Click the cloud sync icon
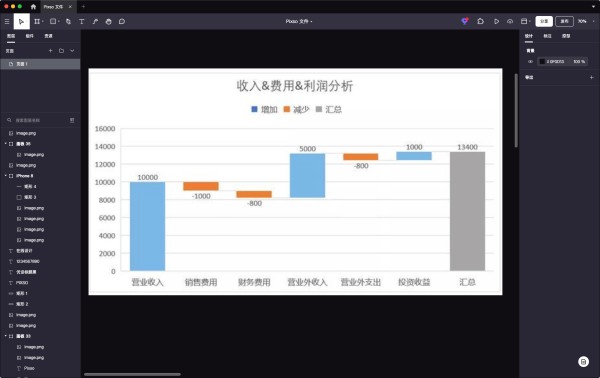The image size is (600, 378). 510,21
